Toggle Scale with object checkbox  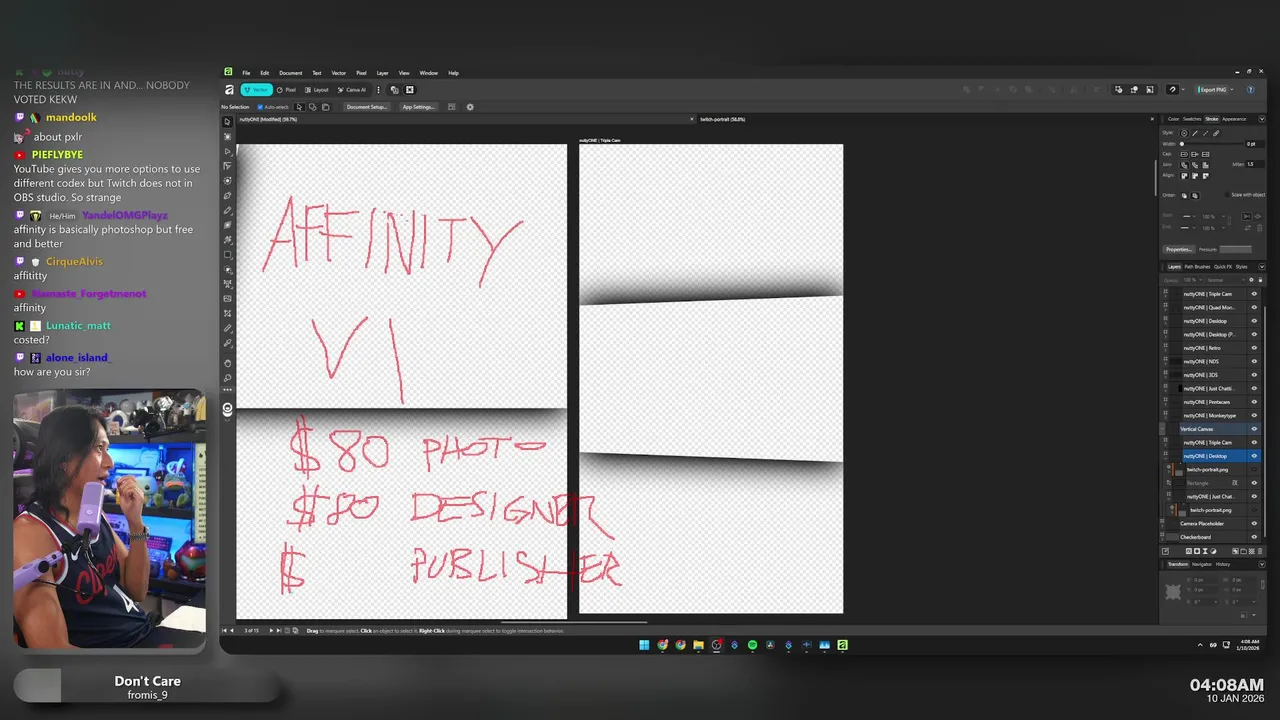point(1227,195)
